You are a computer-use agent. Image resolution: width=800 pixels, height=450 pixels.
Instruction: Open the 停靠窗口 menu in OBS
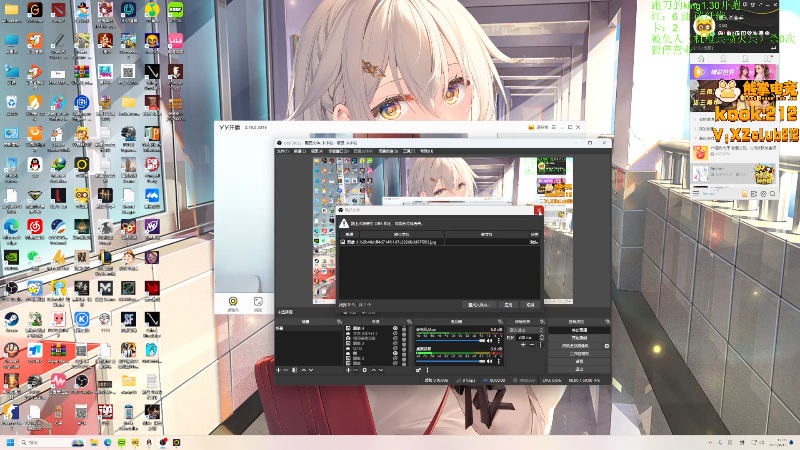tap(339, 151)
